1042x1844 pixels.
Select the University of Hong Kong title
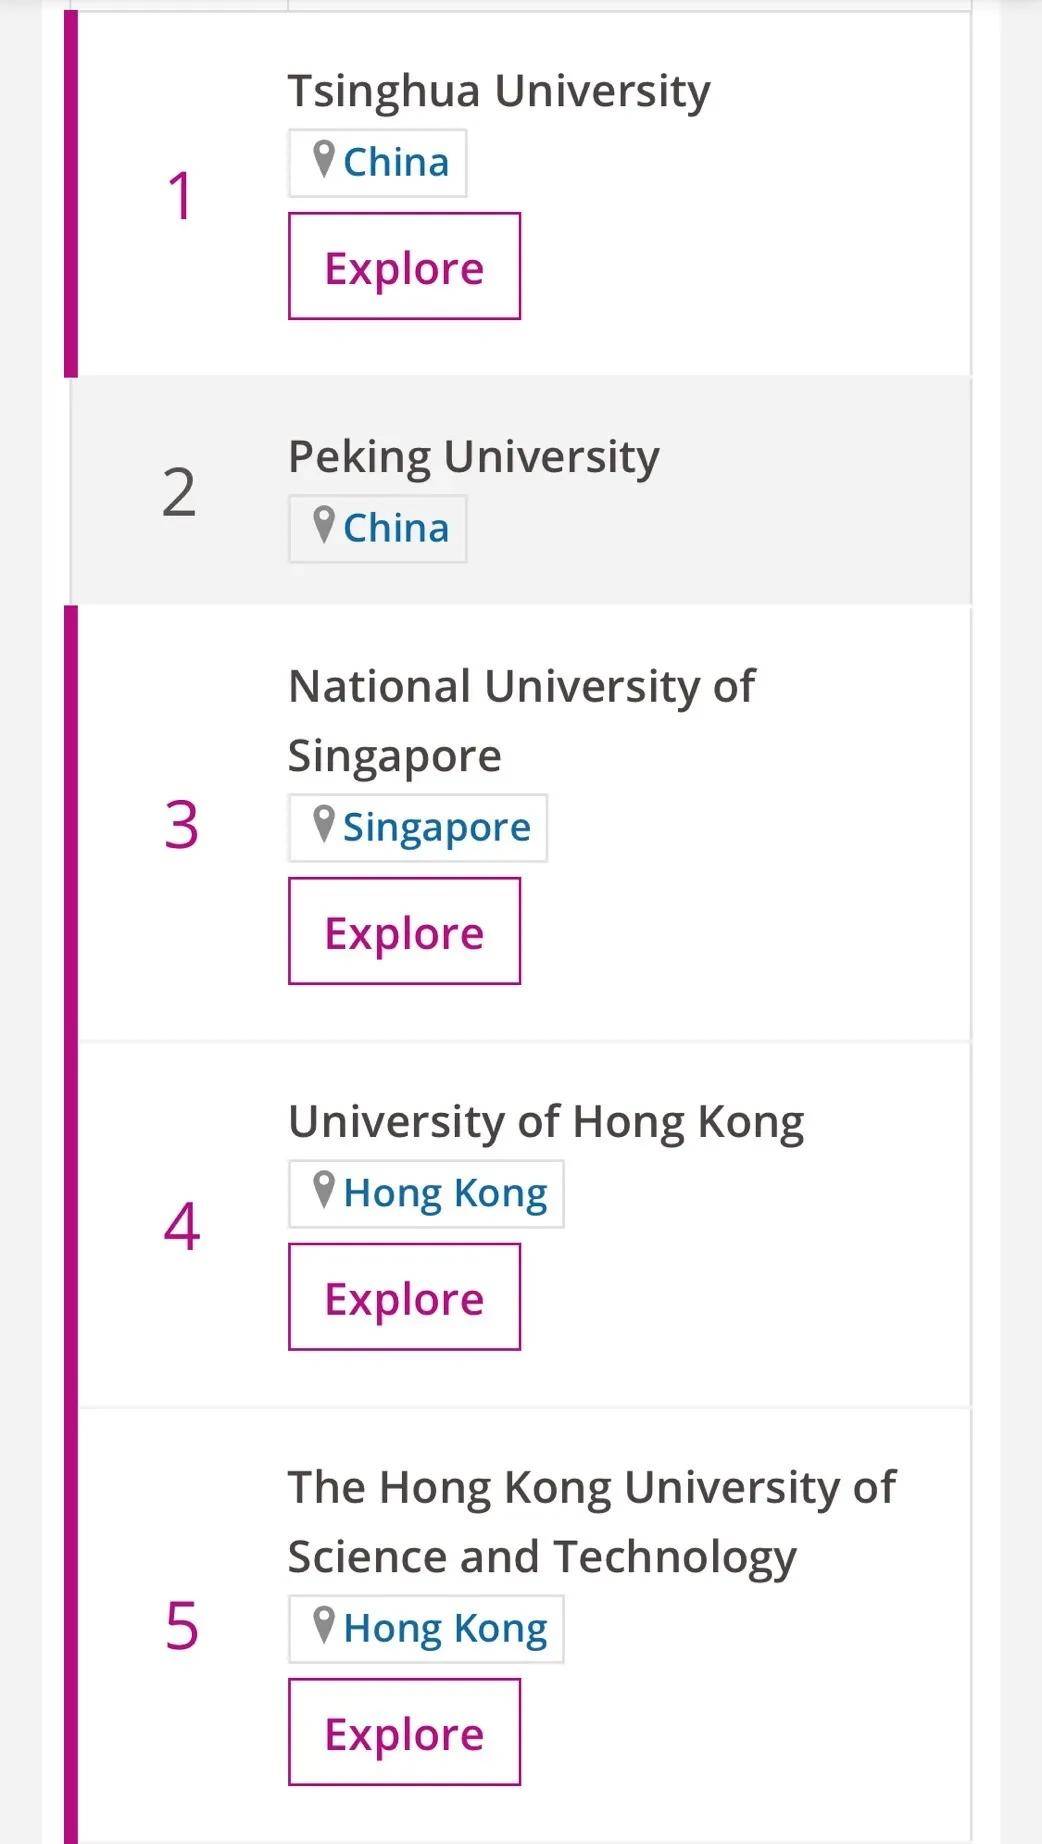(x=546, y=1123)
